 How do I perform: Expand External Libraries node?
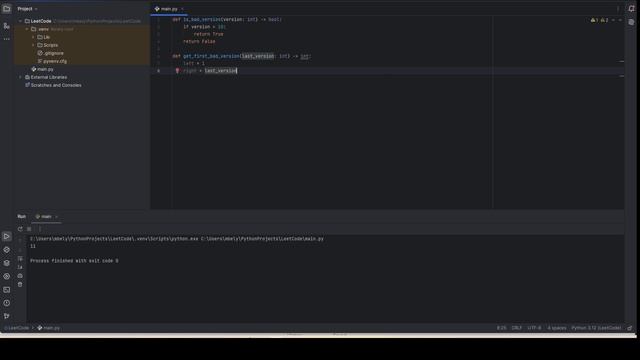pos(20,77)
